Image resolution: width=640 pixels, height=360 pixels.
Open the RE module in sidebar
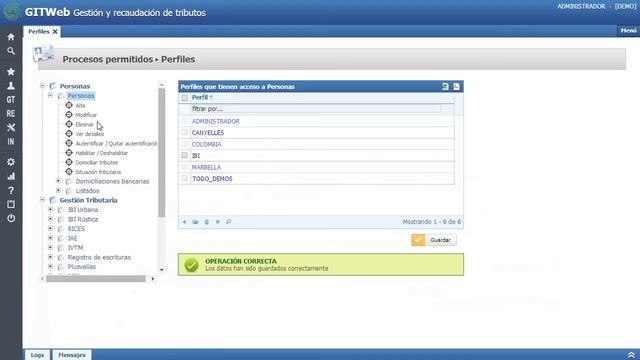(11, 113)
